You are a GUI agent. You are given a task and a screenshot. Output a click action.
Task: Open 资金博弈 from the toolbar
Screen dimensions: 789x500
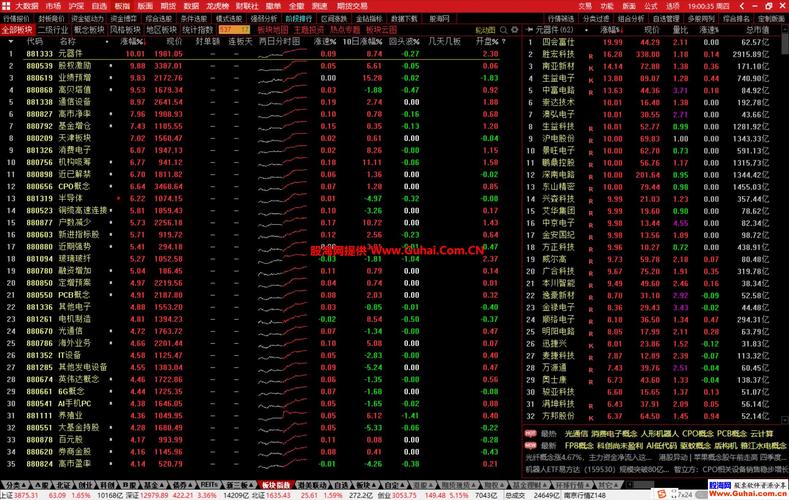125,18
